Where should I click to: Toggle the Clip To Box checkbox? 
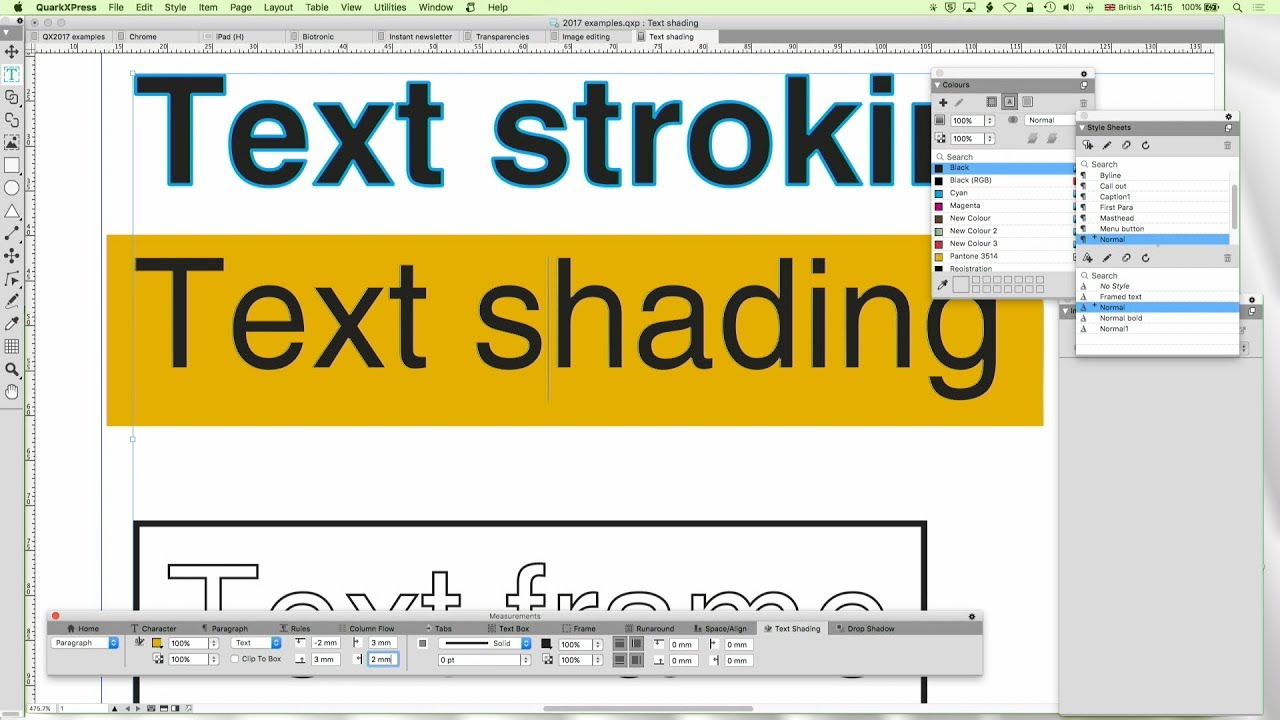pos(235,660)
